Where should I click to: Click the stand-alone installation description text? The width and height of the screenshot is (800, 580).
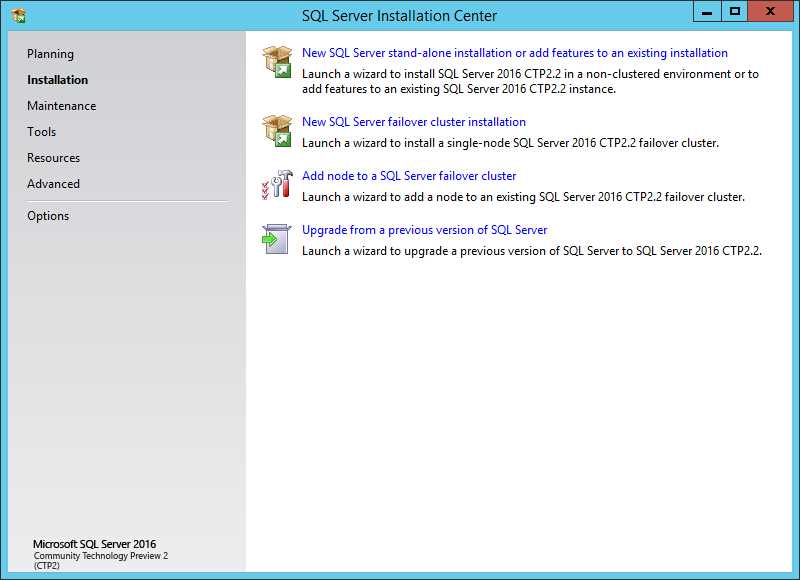pyautogui.click(x=531, y=82)
